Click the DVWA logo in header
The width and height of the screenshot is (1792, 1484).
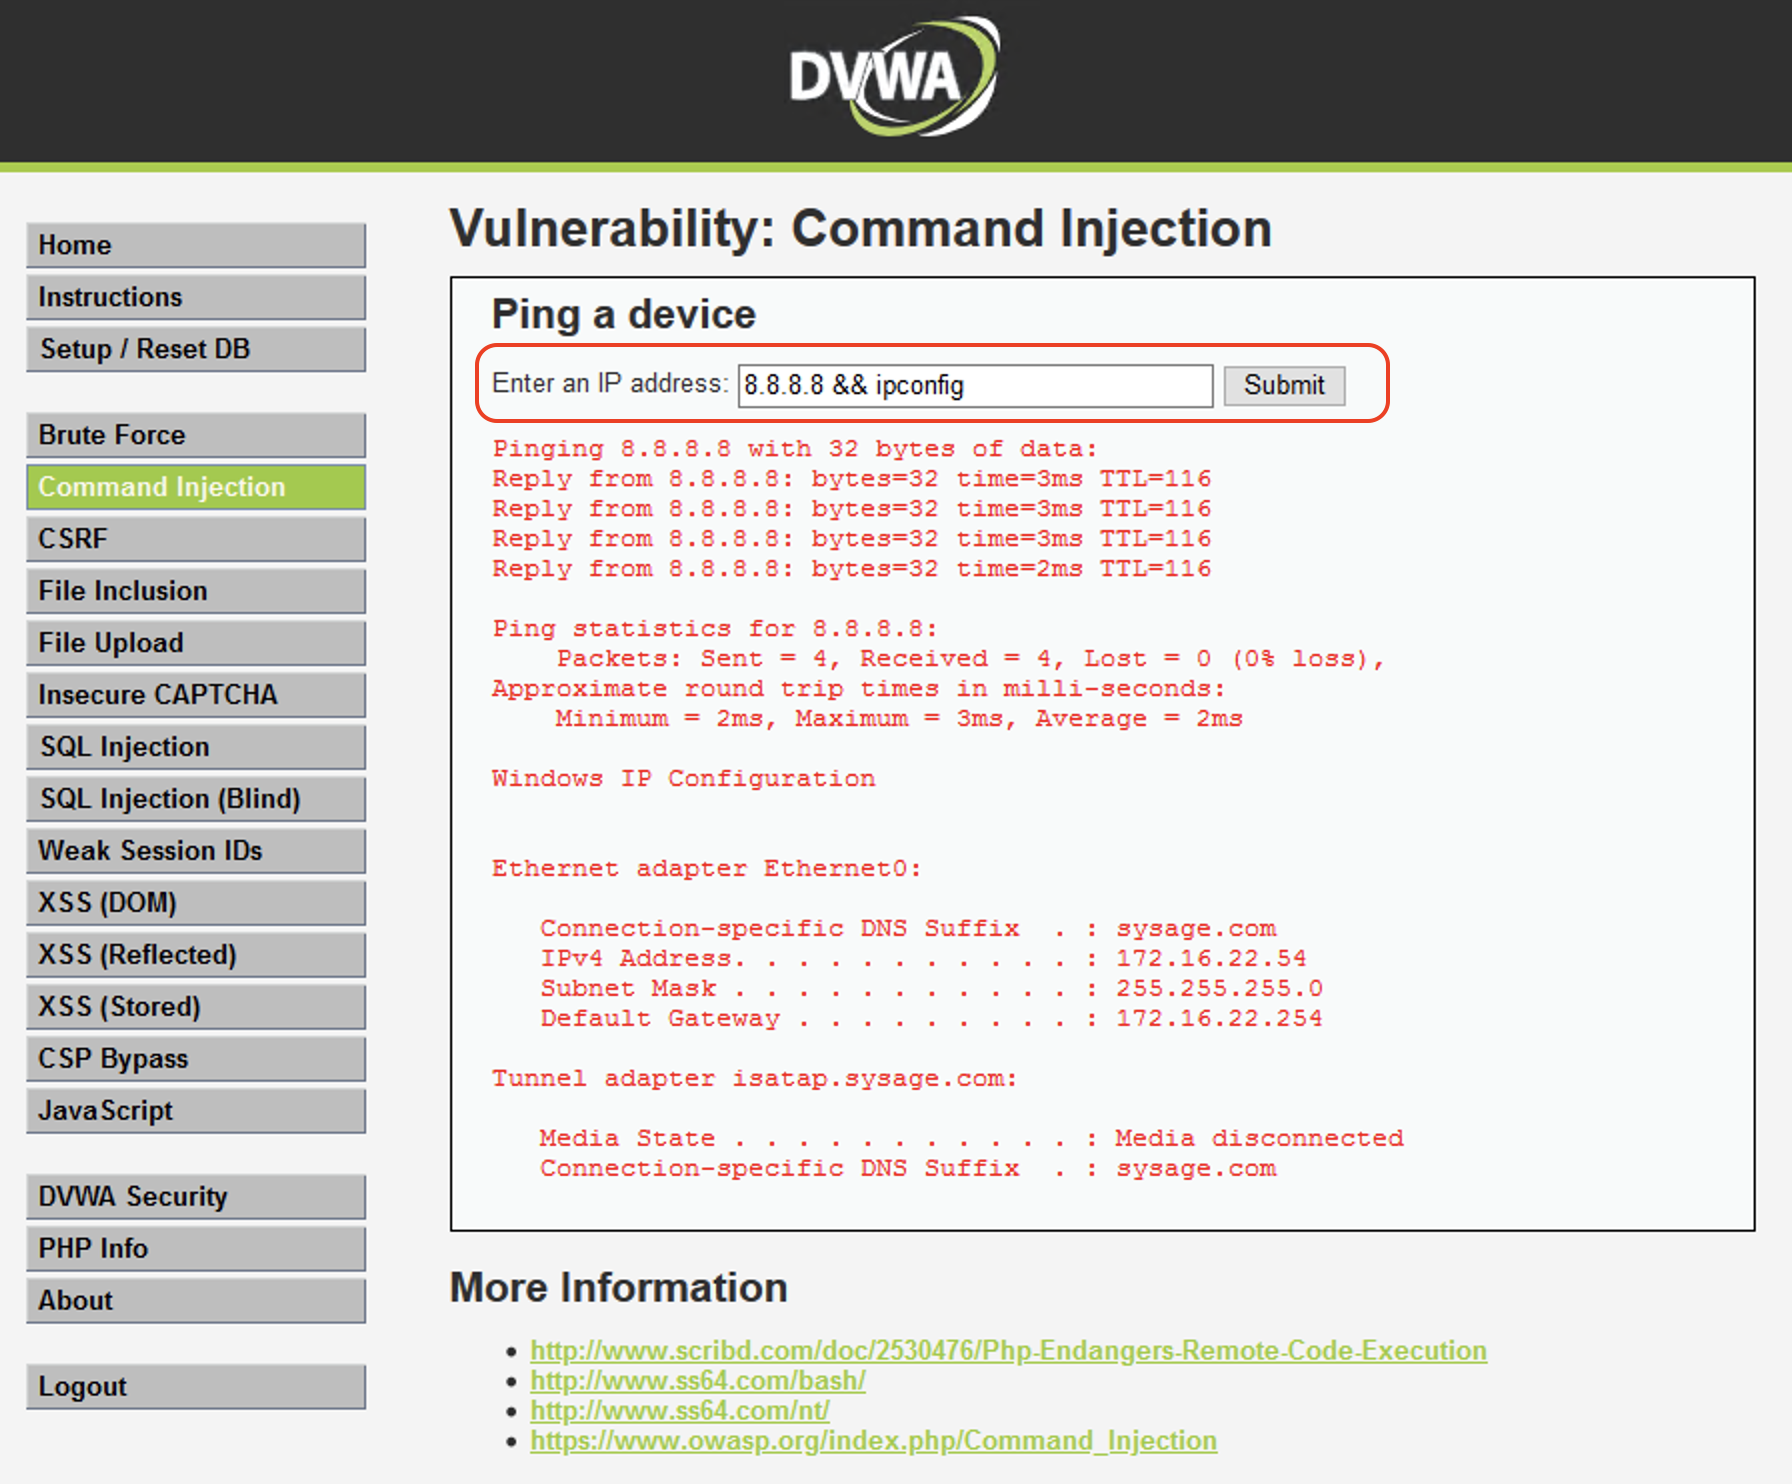893,77
